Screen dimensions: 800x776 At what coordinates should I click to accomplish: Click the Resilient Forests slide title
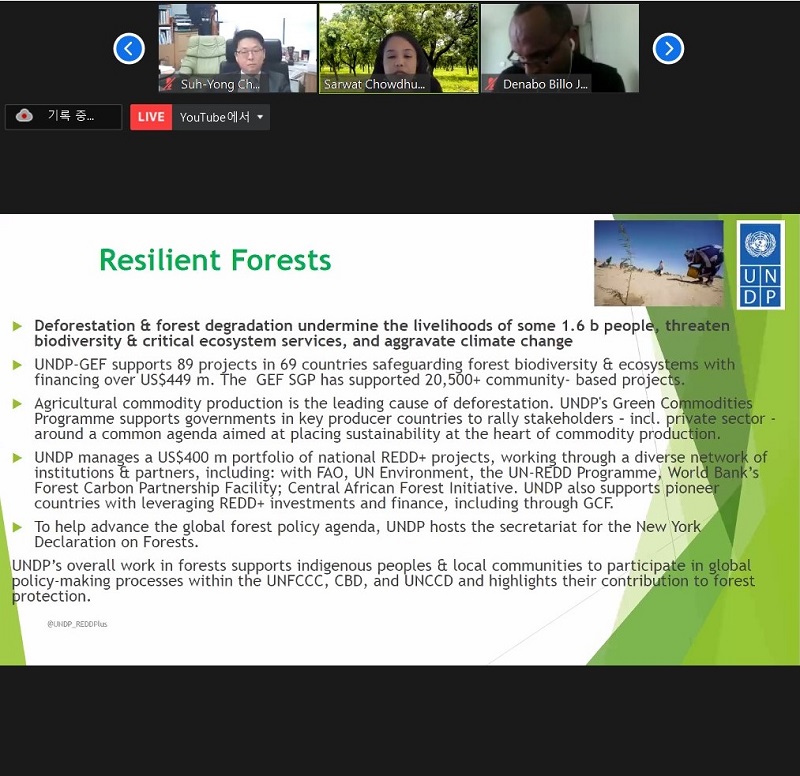coord(215,260)
